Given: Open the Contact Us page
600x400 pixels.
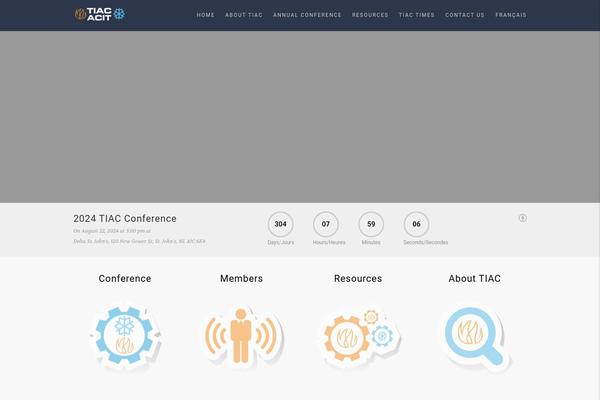Looking at the screenshot, I should pos(465,15).
